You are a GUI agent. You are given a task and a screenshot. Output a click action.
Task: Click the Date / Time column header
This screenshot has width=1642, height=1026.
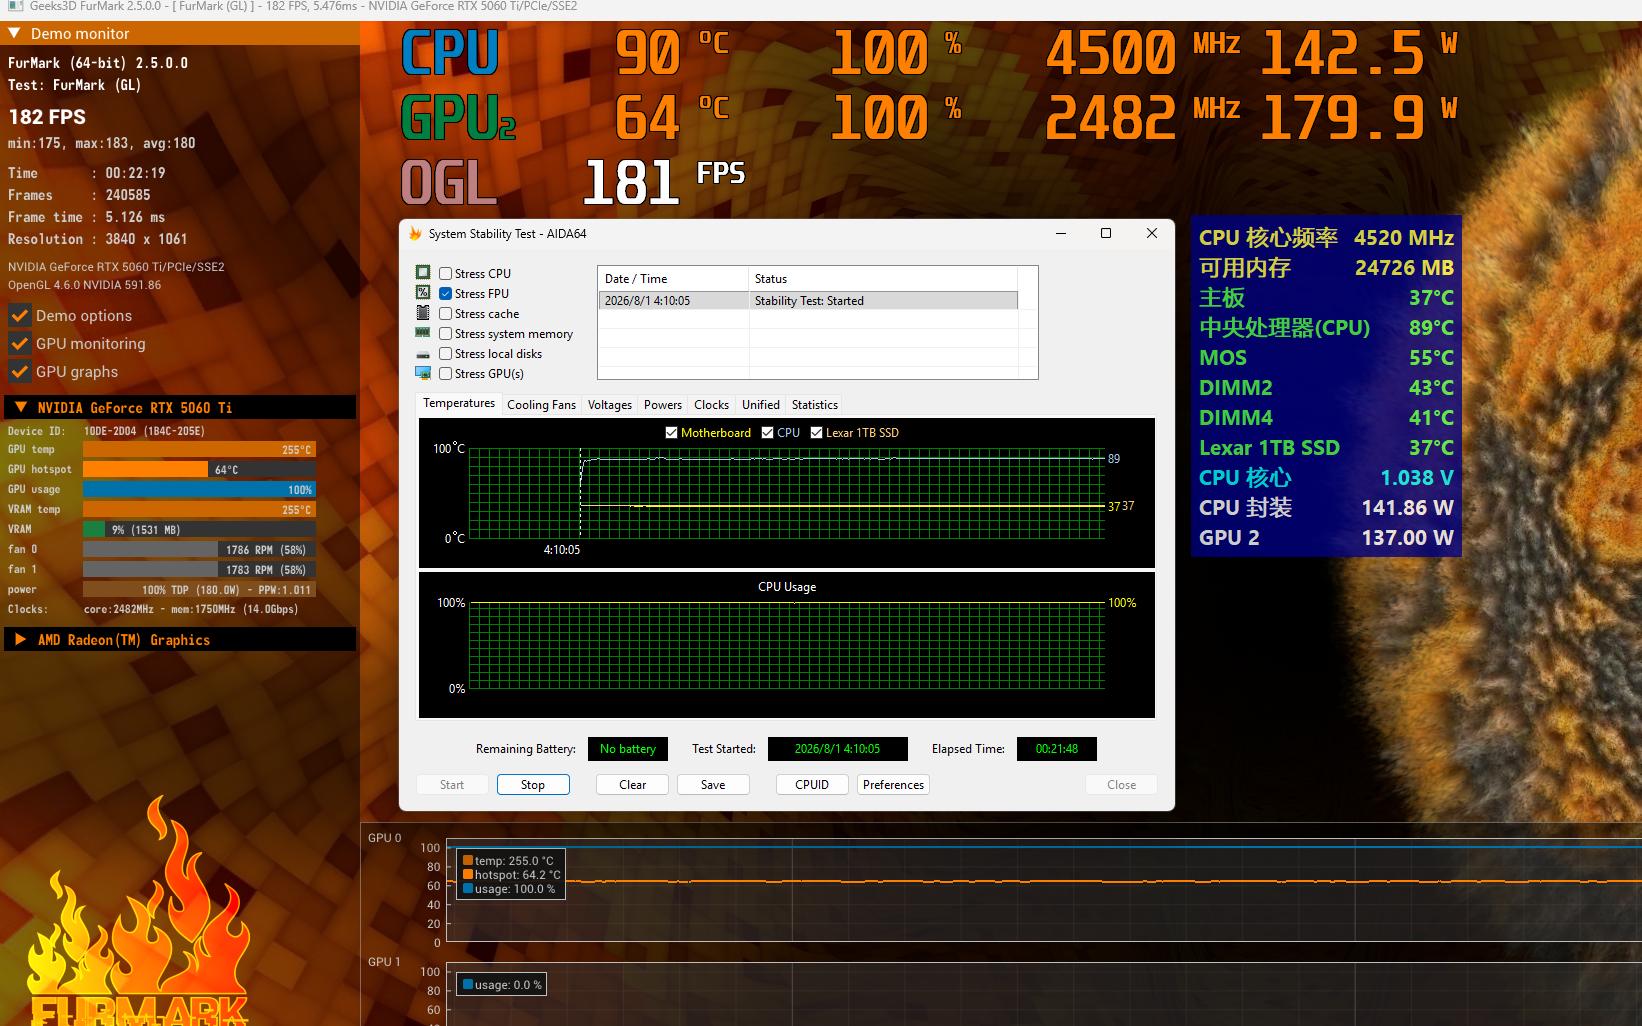tap(673, 278)
